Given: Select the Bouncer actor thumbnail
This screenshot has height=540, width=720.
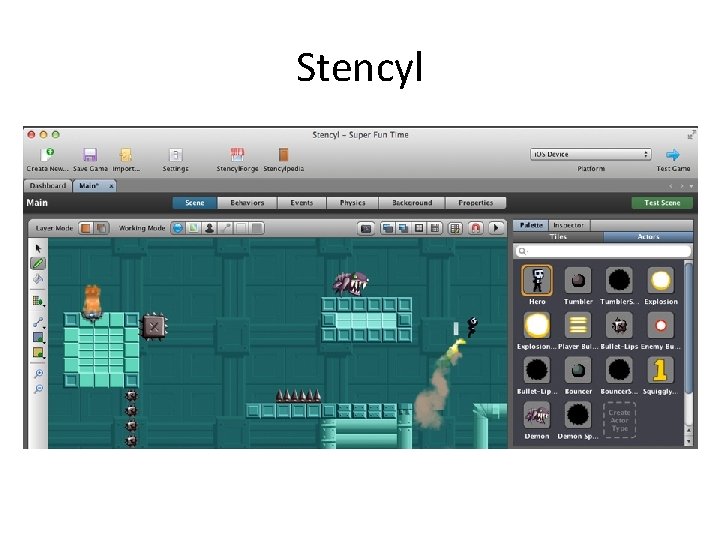Looking at the screenshot, I should pyautogui.click(x=578, y=370).
